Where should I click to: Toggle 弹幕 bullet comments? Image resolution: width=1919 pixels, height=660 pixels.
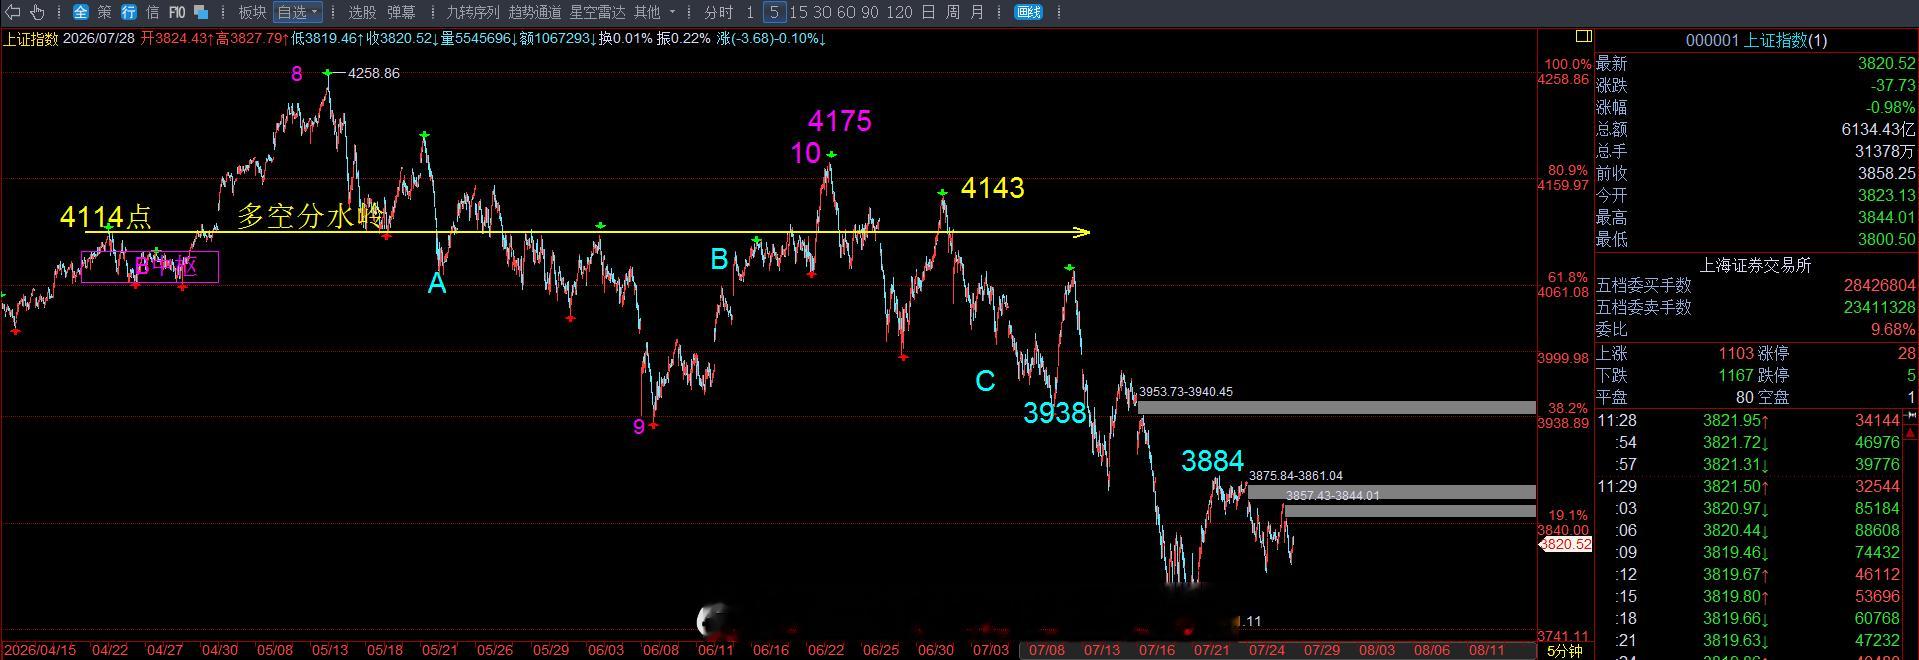(401, 12)
